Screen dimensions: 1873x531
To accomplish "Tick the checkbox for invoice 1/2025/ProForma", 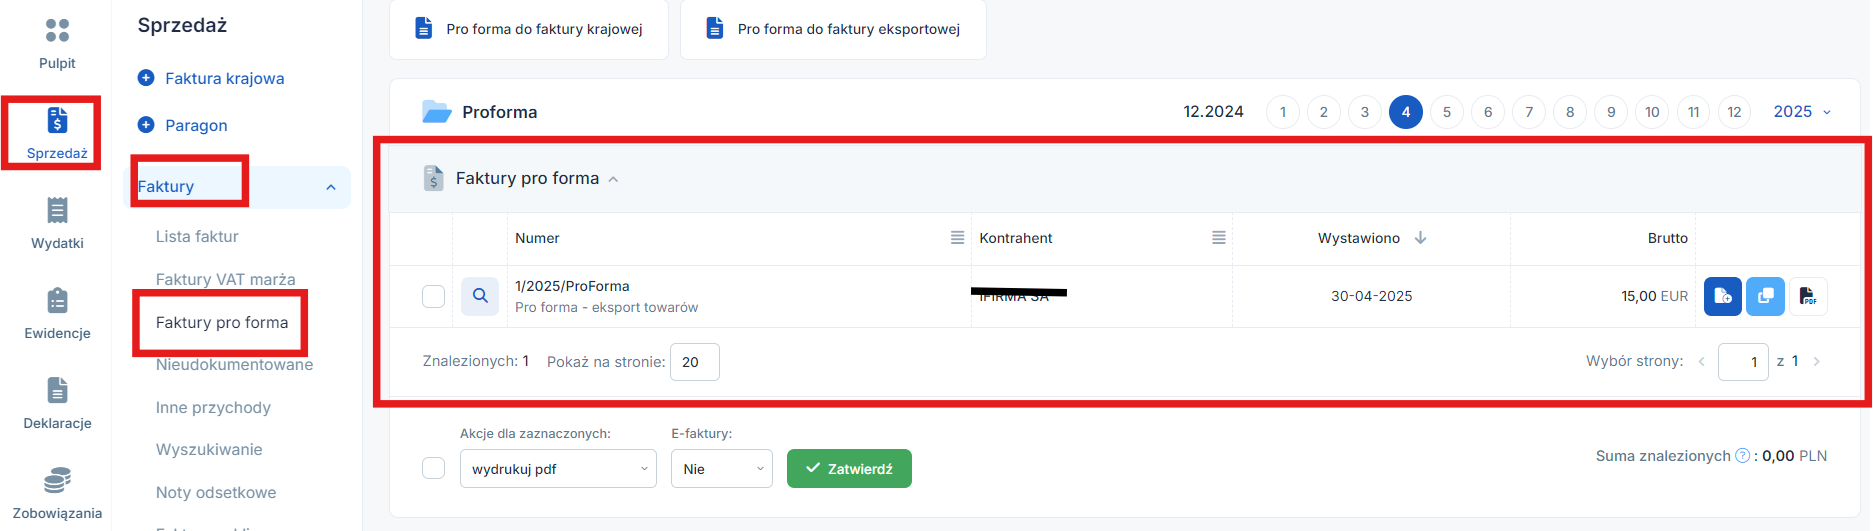I will tap(433, 296).
